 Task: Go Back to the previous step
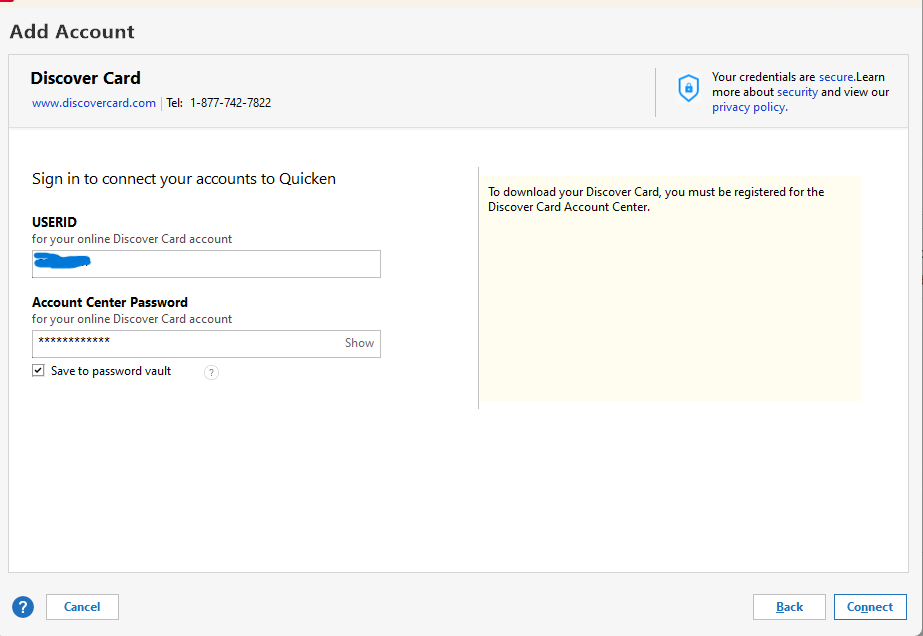coord(789,607)
